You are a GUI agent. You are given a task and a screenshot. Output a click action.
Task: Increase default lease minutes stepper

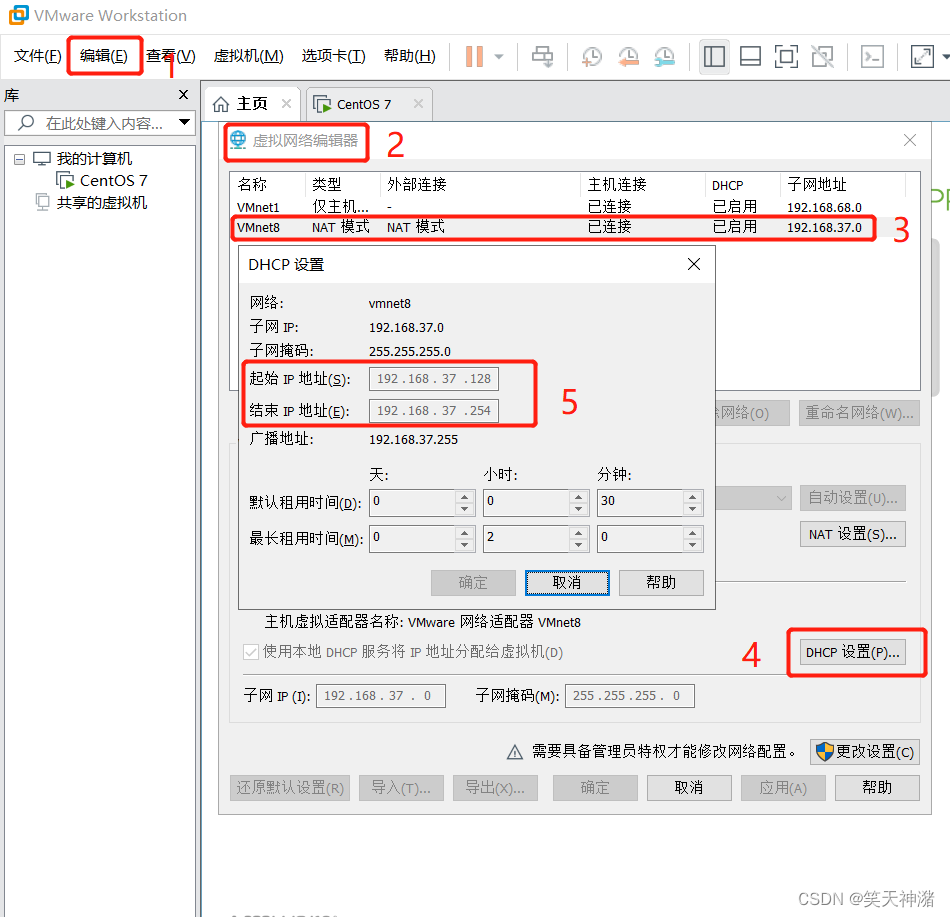click(x=693, y=496)
